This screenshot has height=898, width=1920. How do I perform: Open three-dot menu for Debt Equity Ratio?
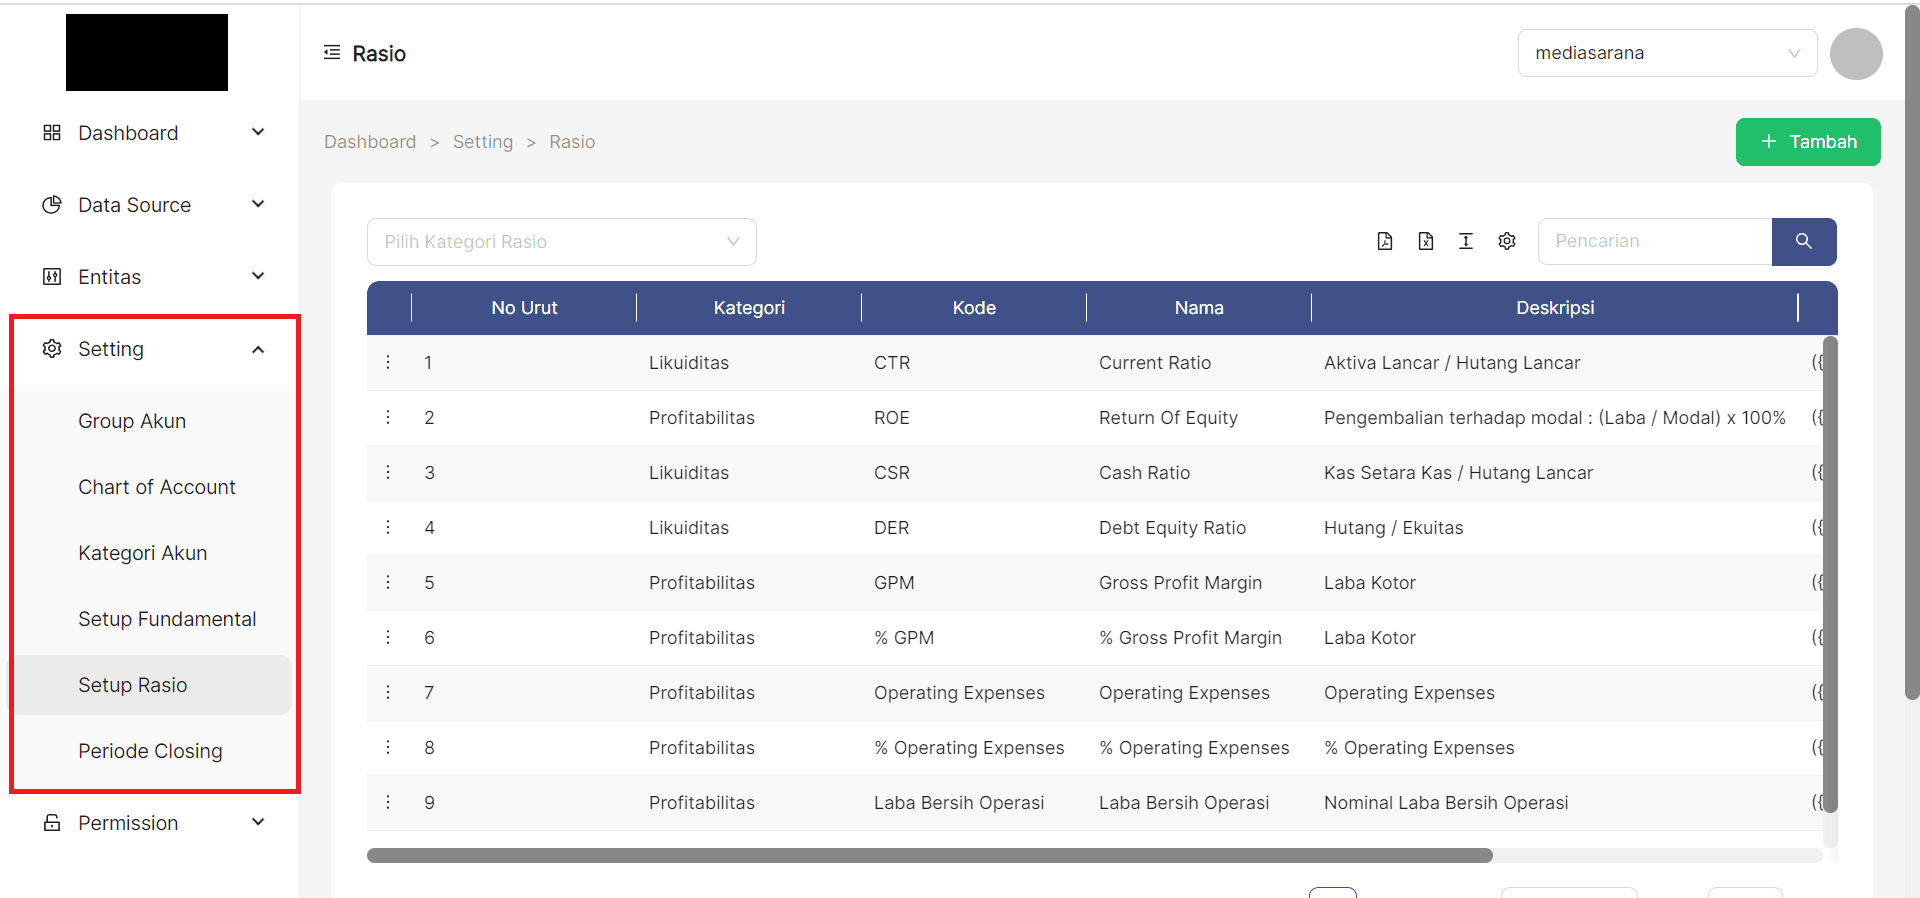(388, 527)
